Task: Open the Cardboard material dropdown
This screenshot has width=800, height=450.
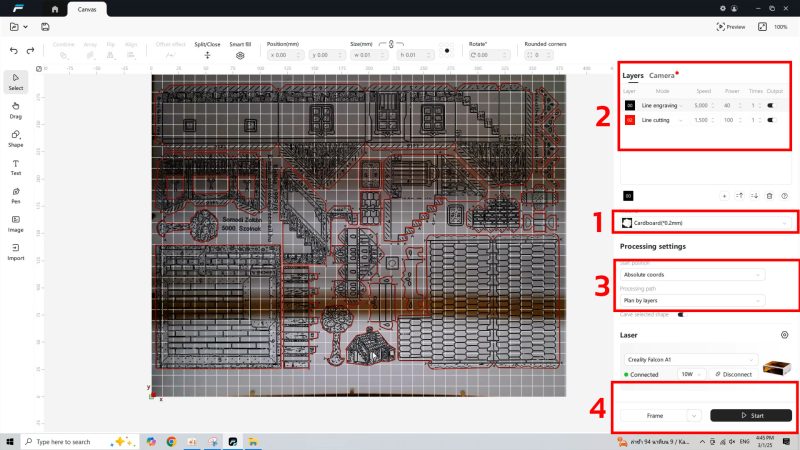Action: 705,223
